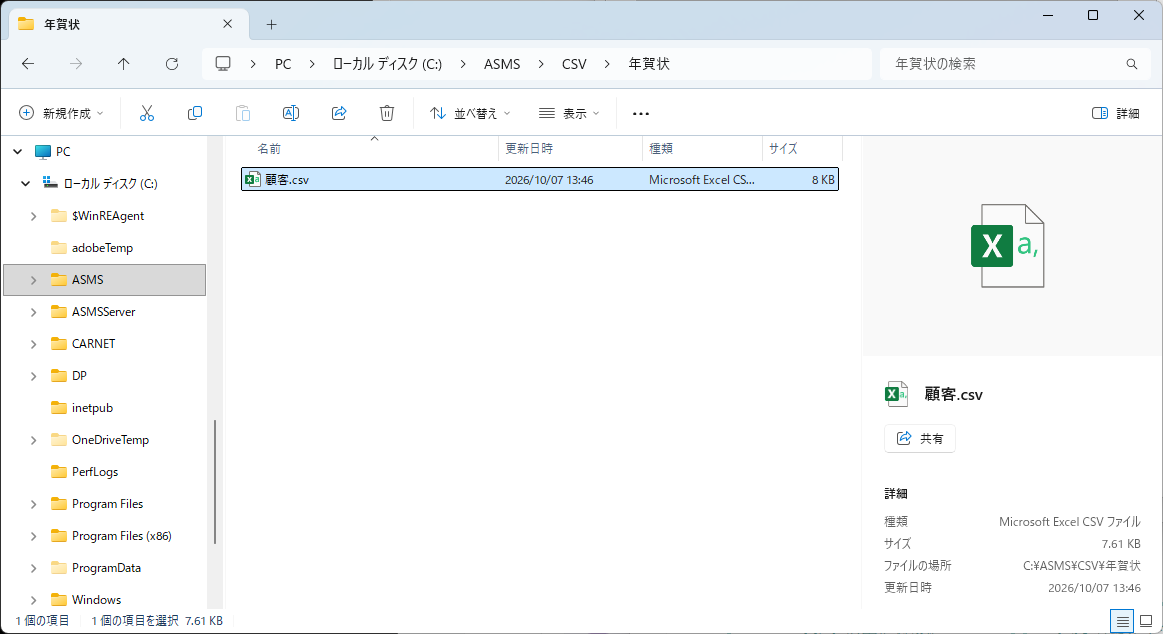Switch to details list view icon
This screenshot has width=1163, height=634.
[x=1122, y=621]
